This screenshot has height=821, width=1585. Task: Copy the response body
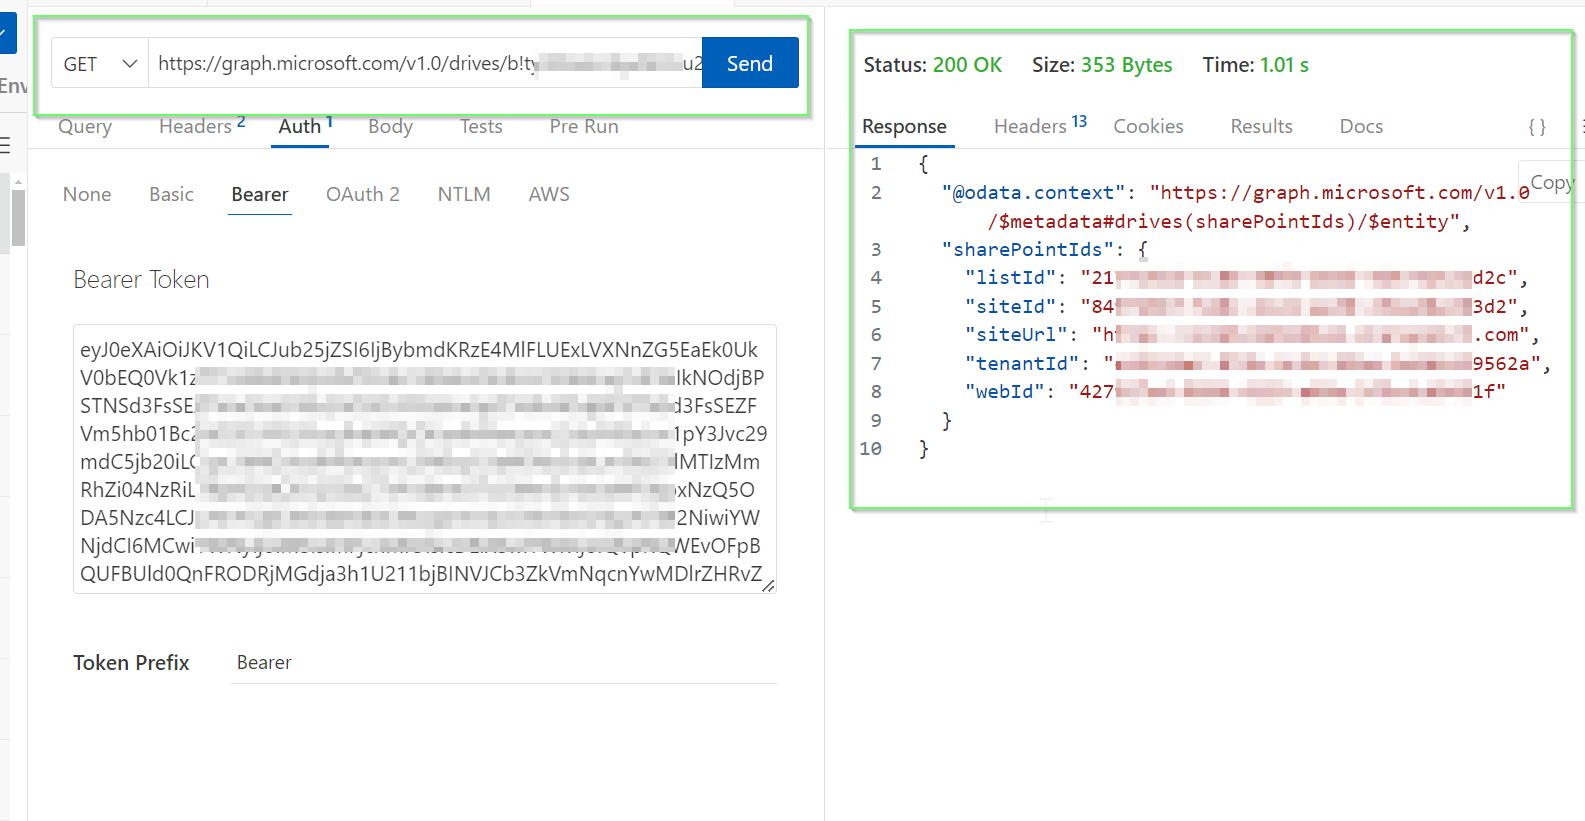1551,183
